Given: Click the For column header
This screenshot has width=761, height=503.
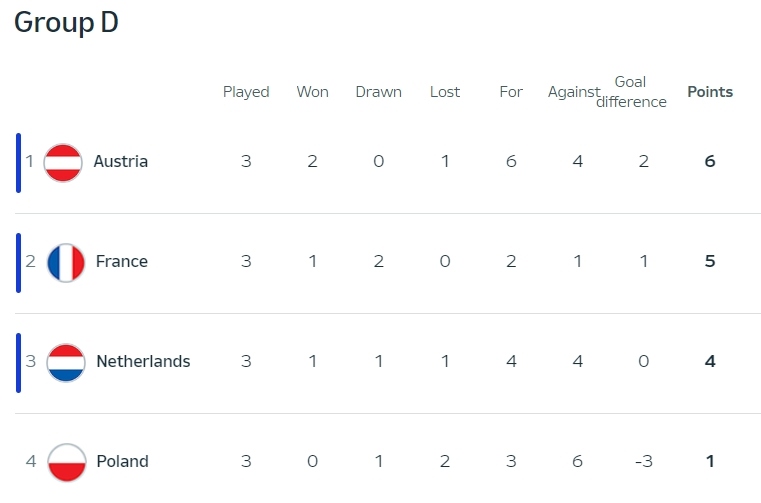Looking at the screenshot, I should [x=511, y=92].
